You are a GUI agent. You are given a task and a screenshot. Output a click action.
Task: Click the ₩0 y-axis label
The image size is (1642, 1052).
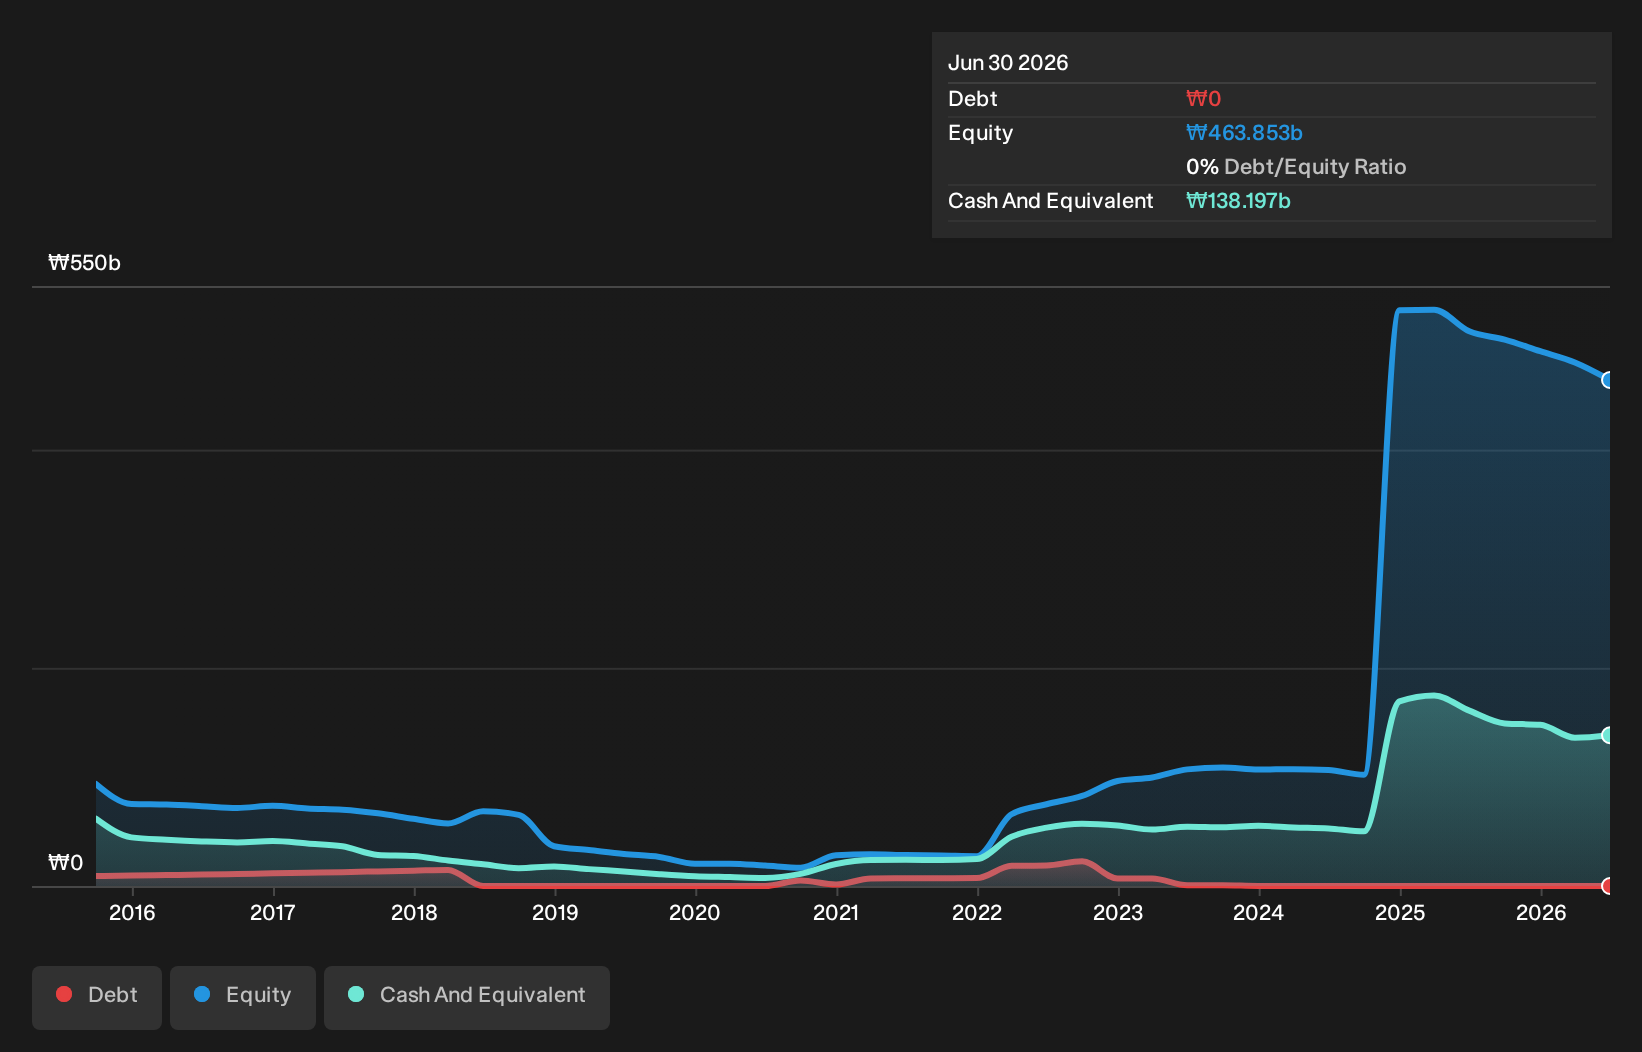coord(65,863)
